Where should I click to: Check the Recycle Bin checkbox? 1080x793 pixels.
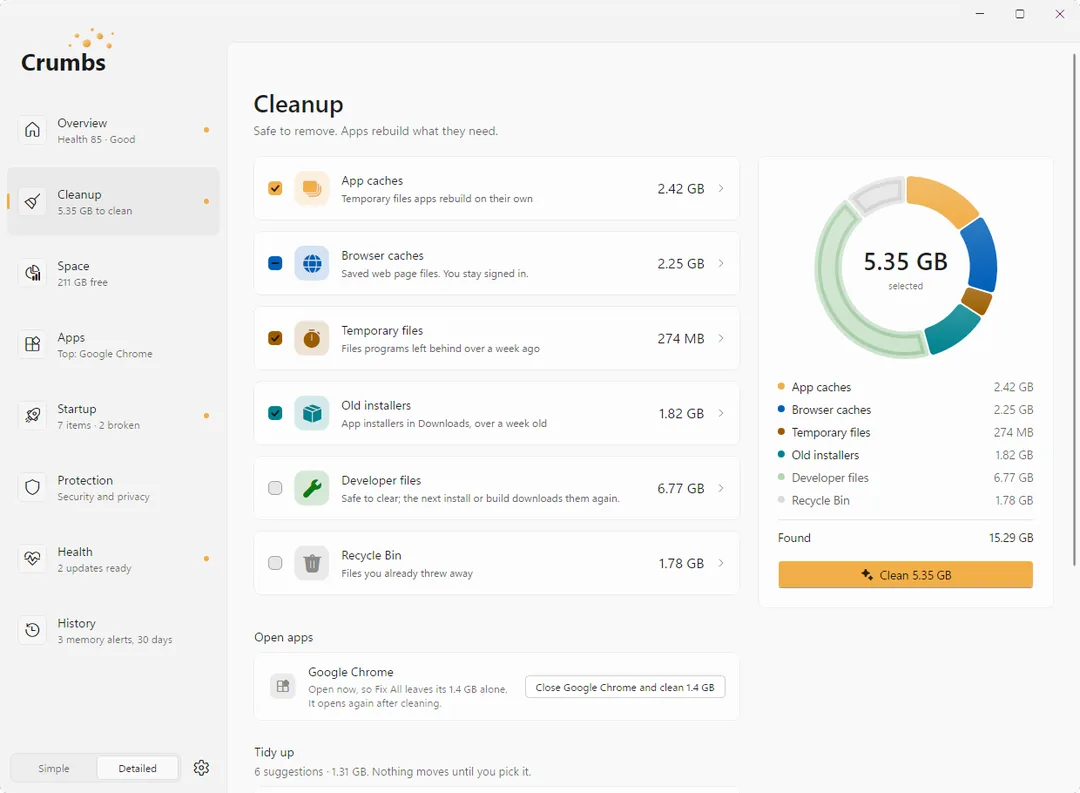[275, 563]
